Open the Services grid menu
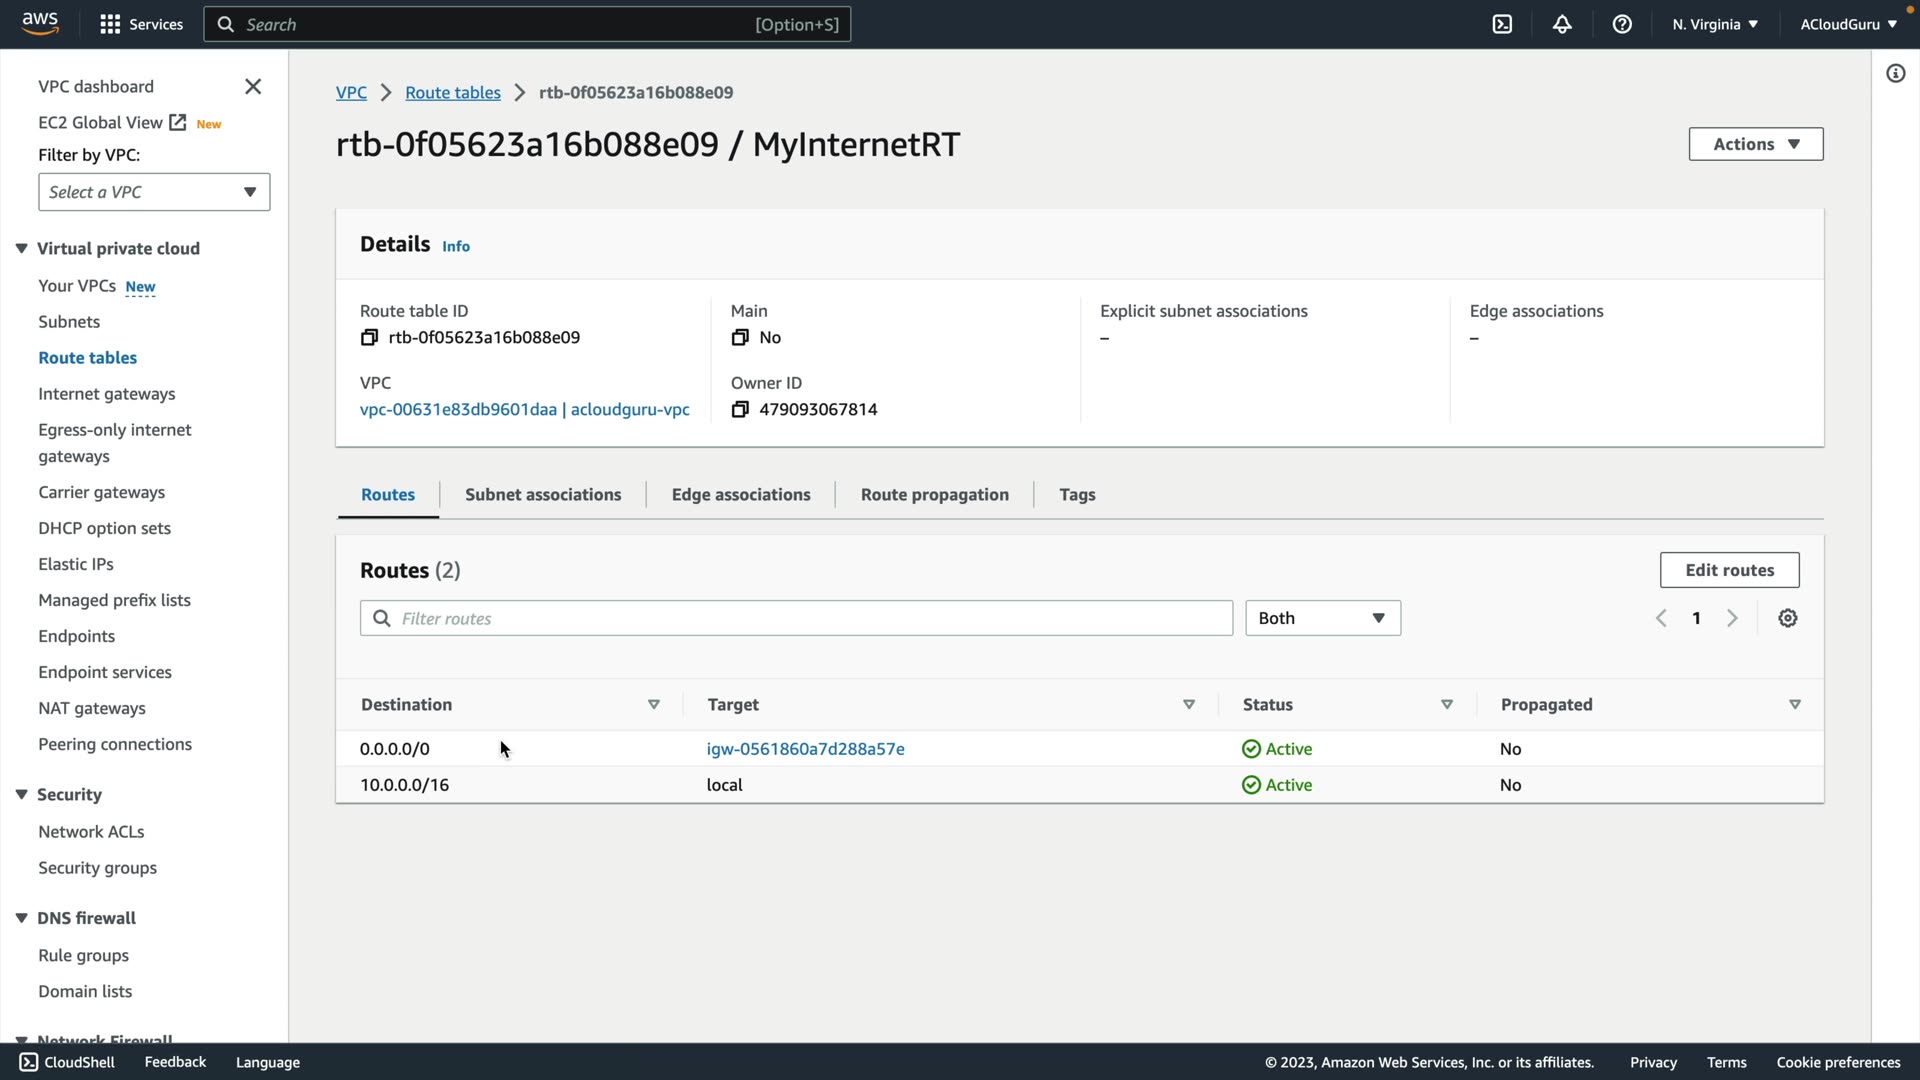This screenshot has width=1920, height=1080. [110, 24]
